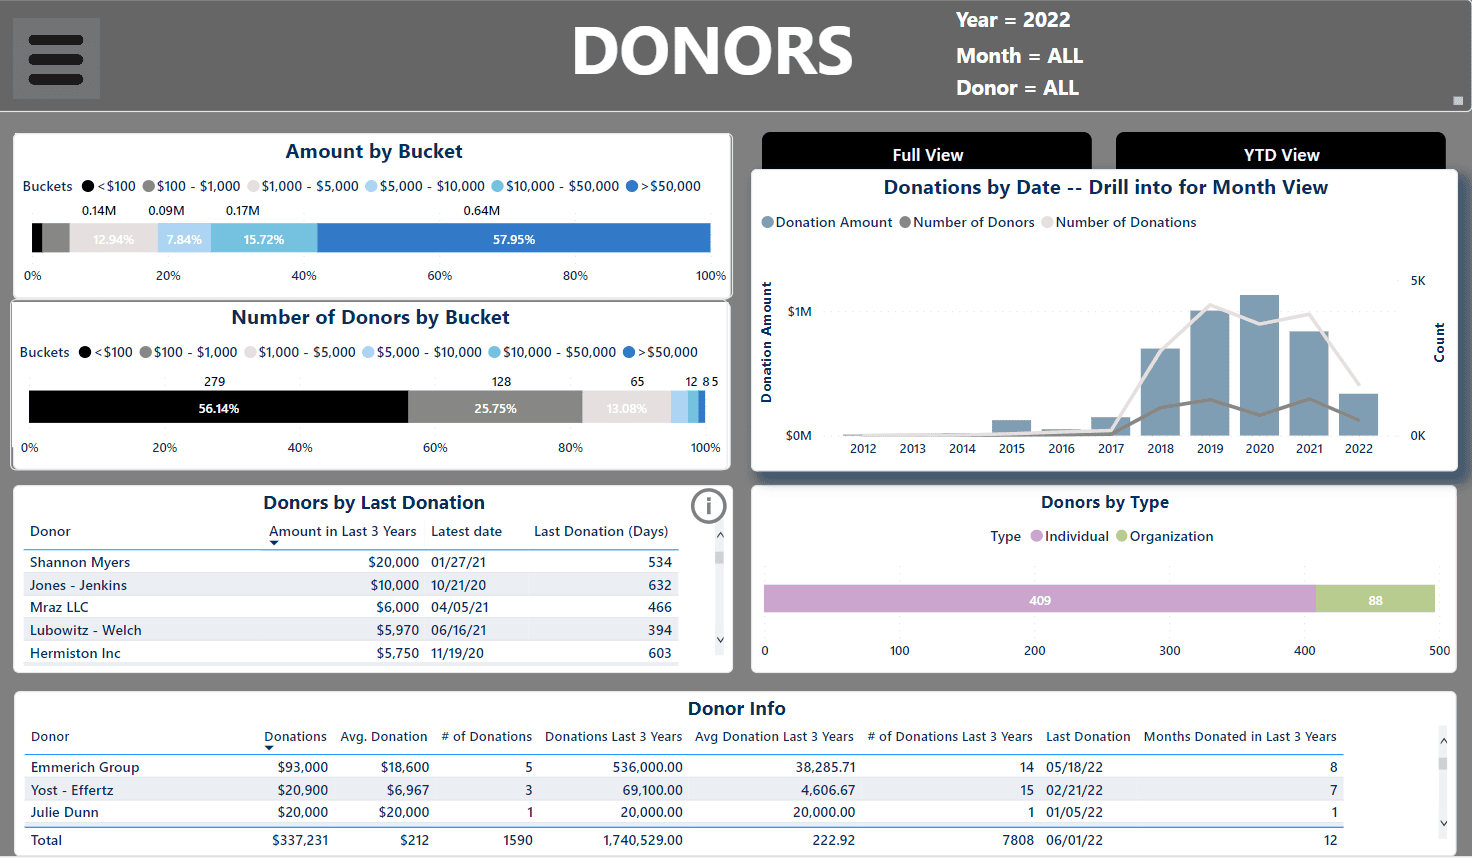Select Hermiston Inc row
Screen dimensions: 1472x858
(350, 653)
